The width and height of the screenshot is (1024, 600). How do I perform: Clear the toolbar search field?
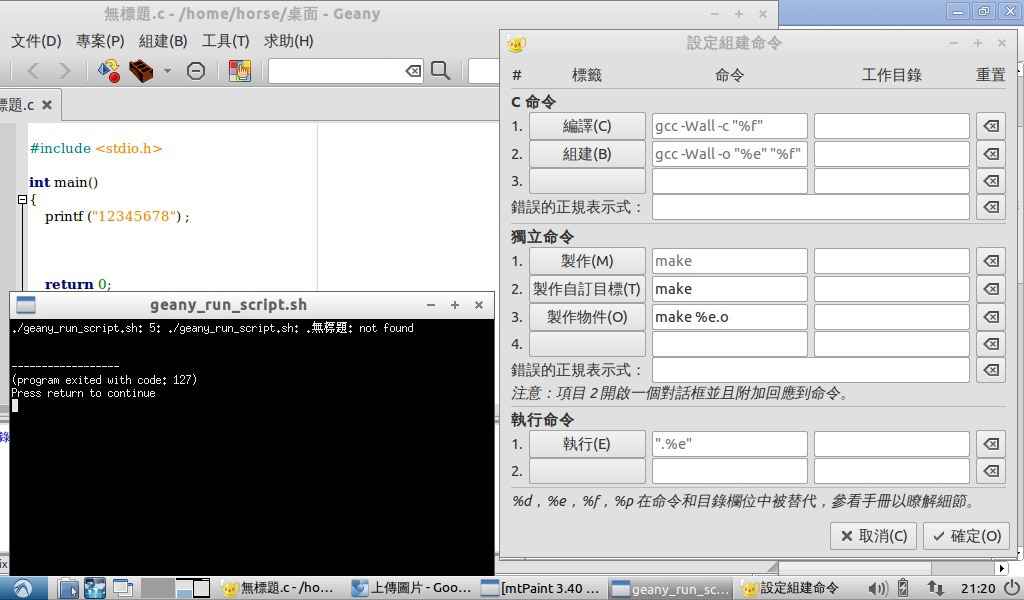pyautogui.click(x=413, y=71)
